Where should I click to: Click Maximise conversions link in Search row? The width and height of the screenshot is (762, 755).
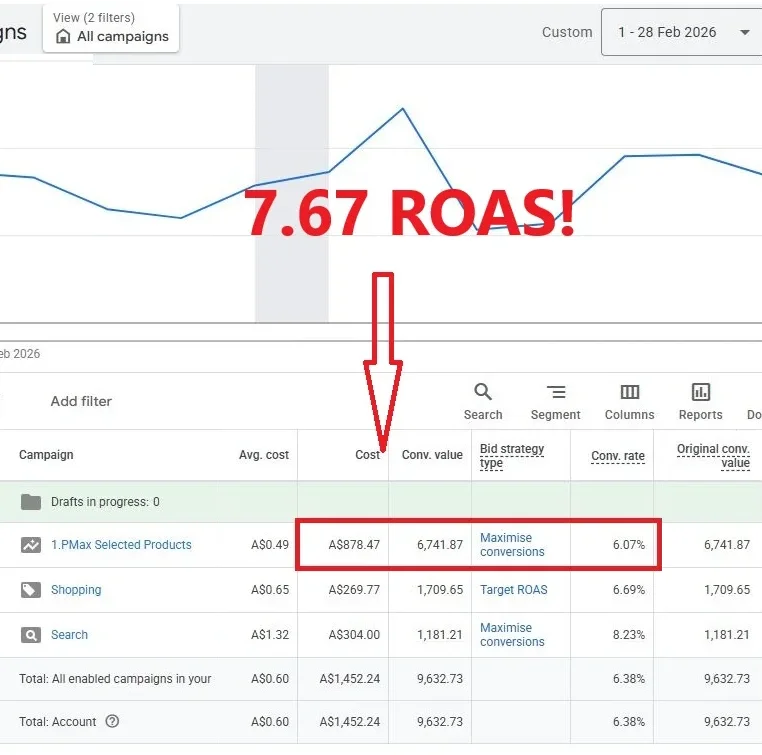[x=512, y=635]
